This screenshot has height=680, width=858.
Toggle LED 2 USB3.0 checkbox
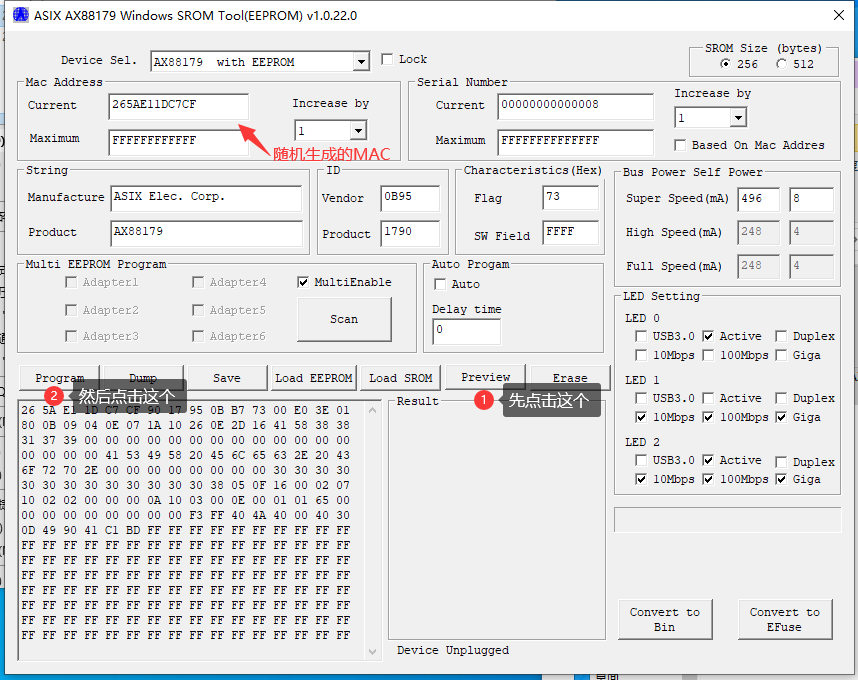point(641,460)
